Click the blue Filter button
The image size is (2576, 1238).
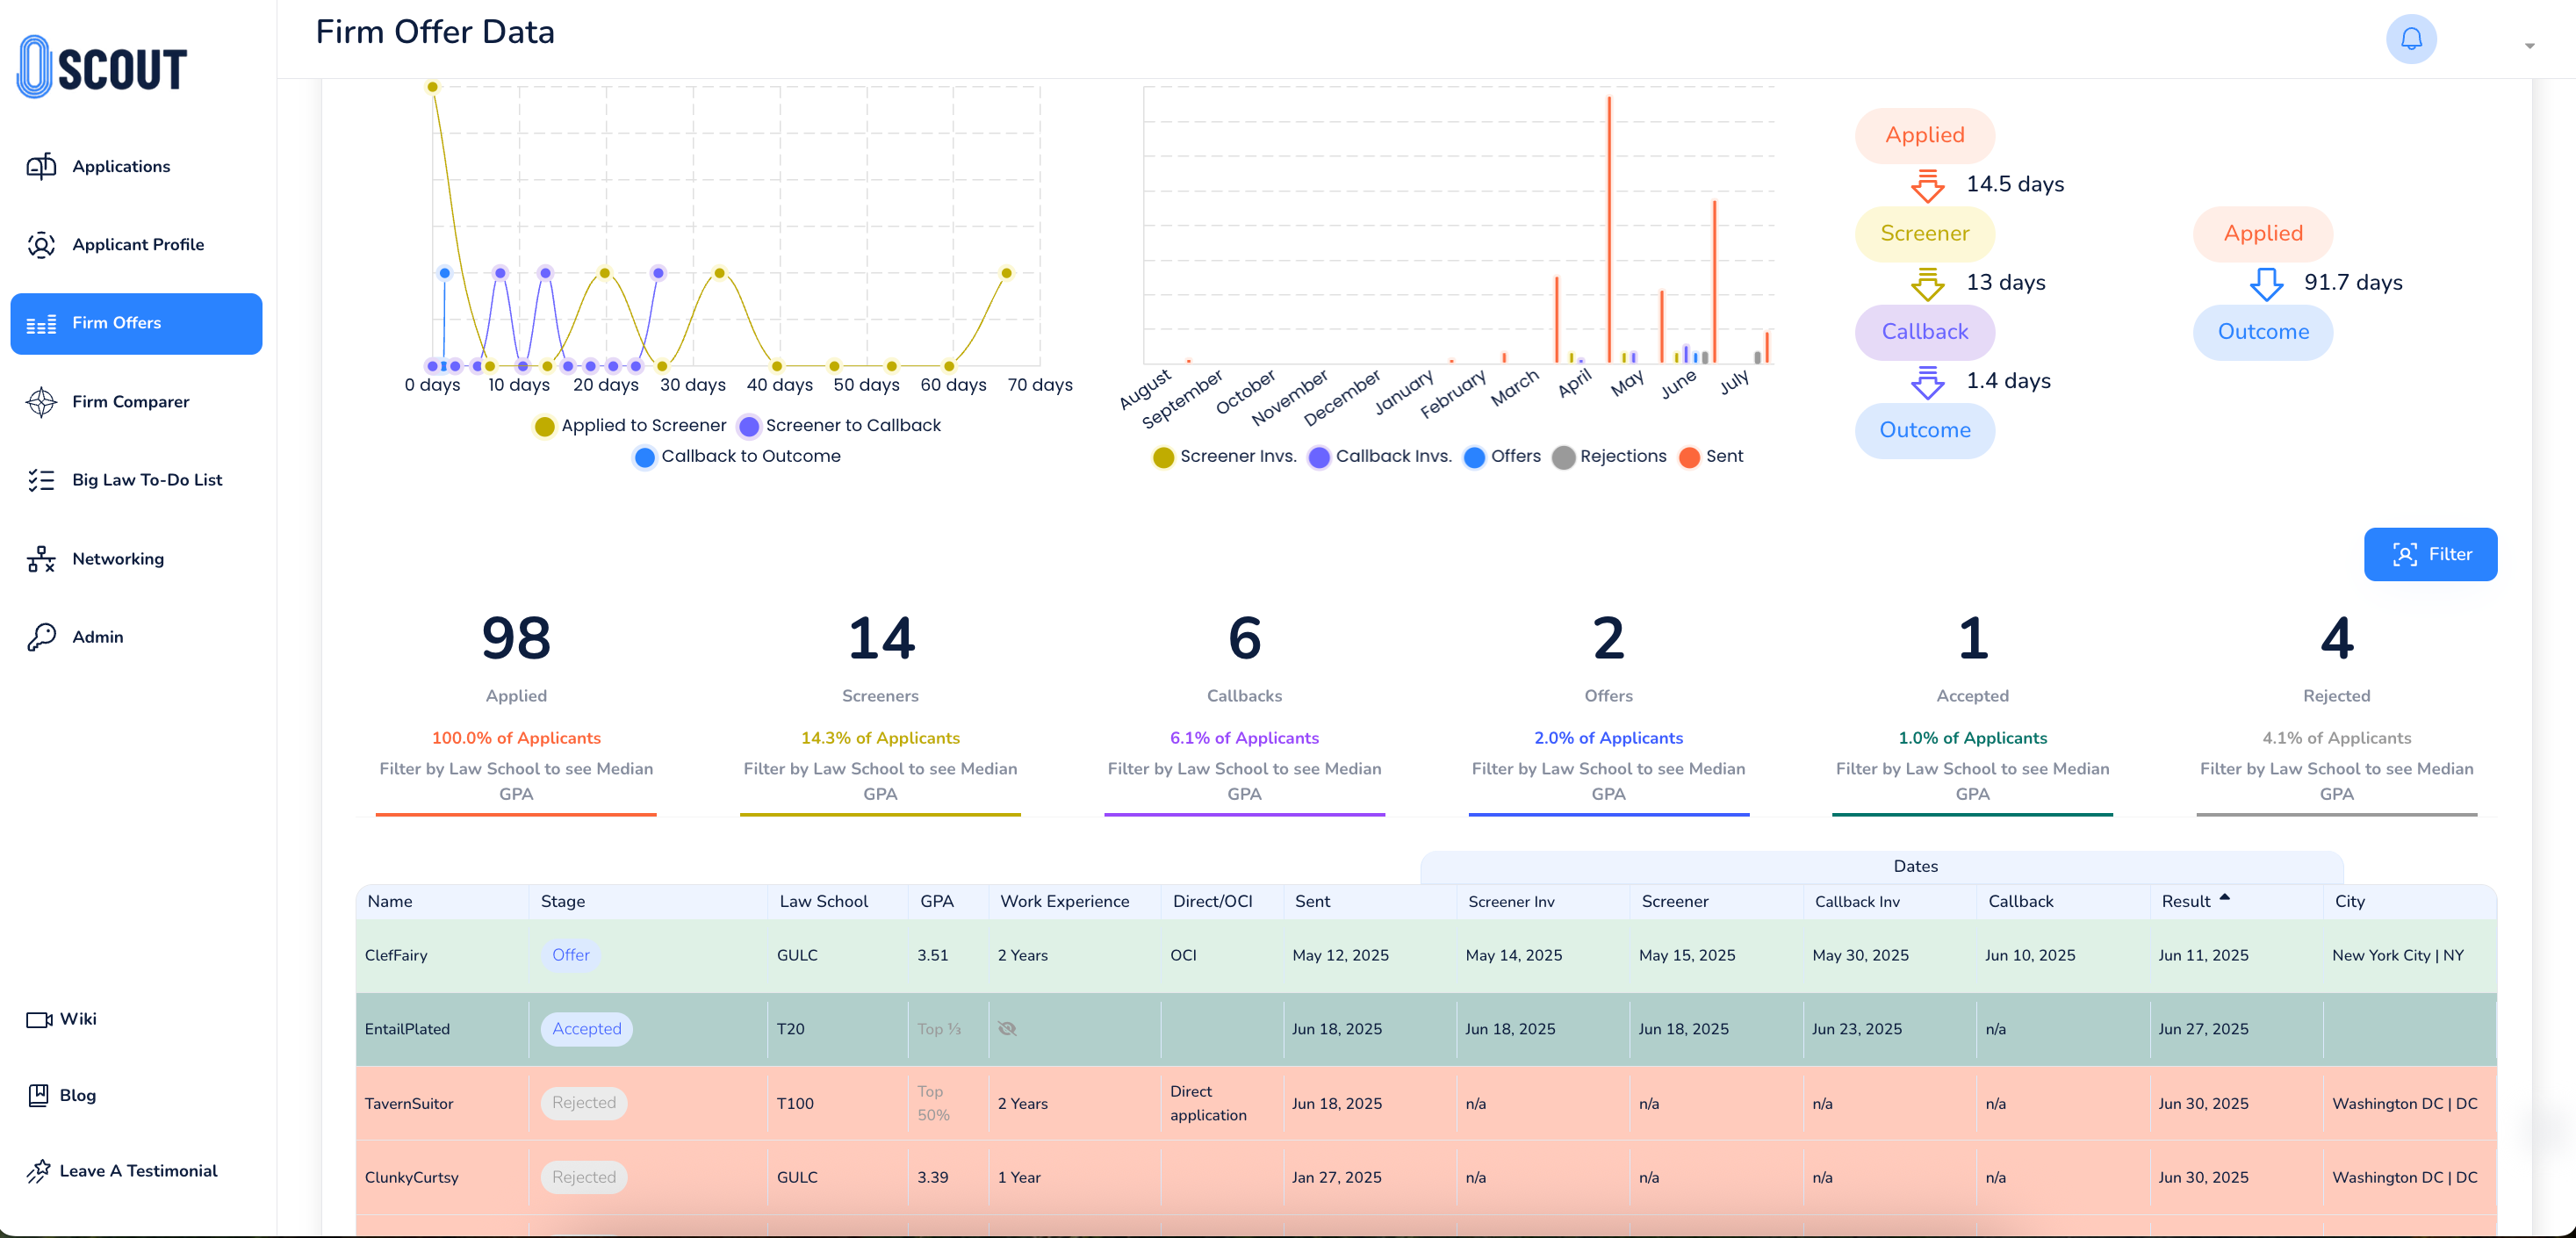tap(2429, 554)
